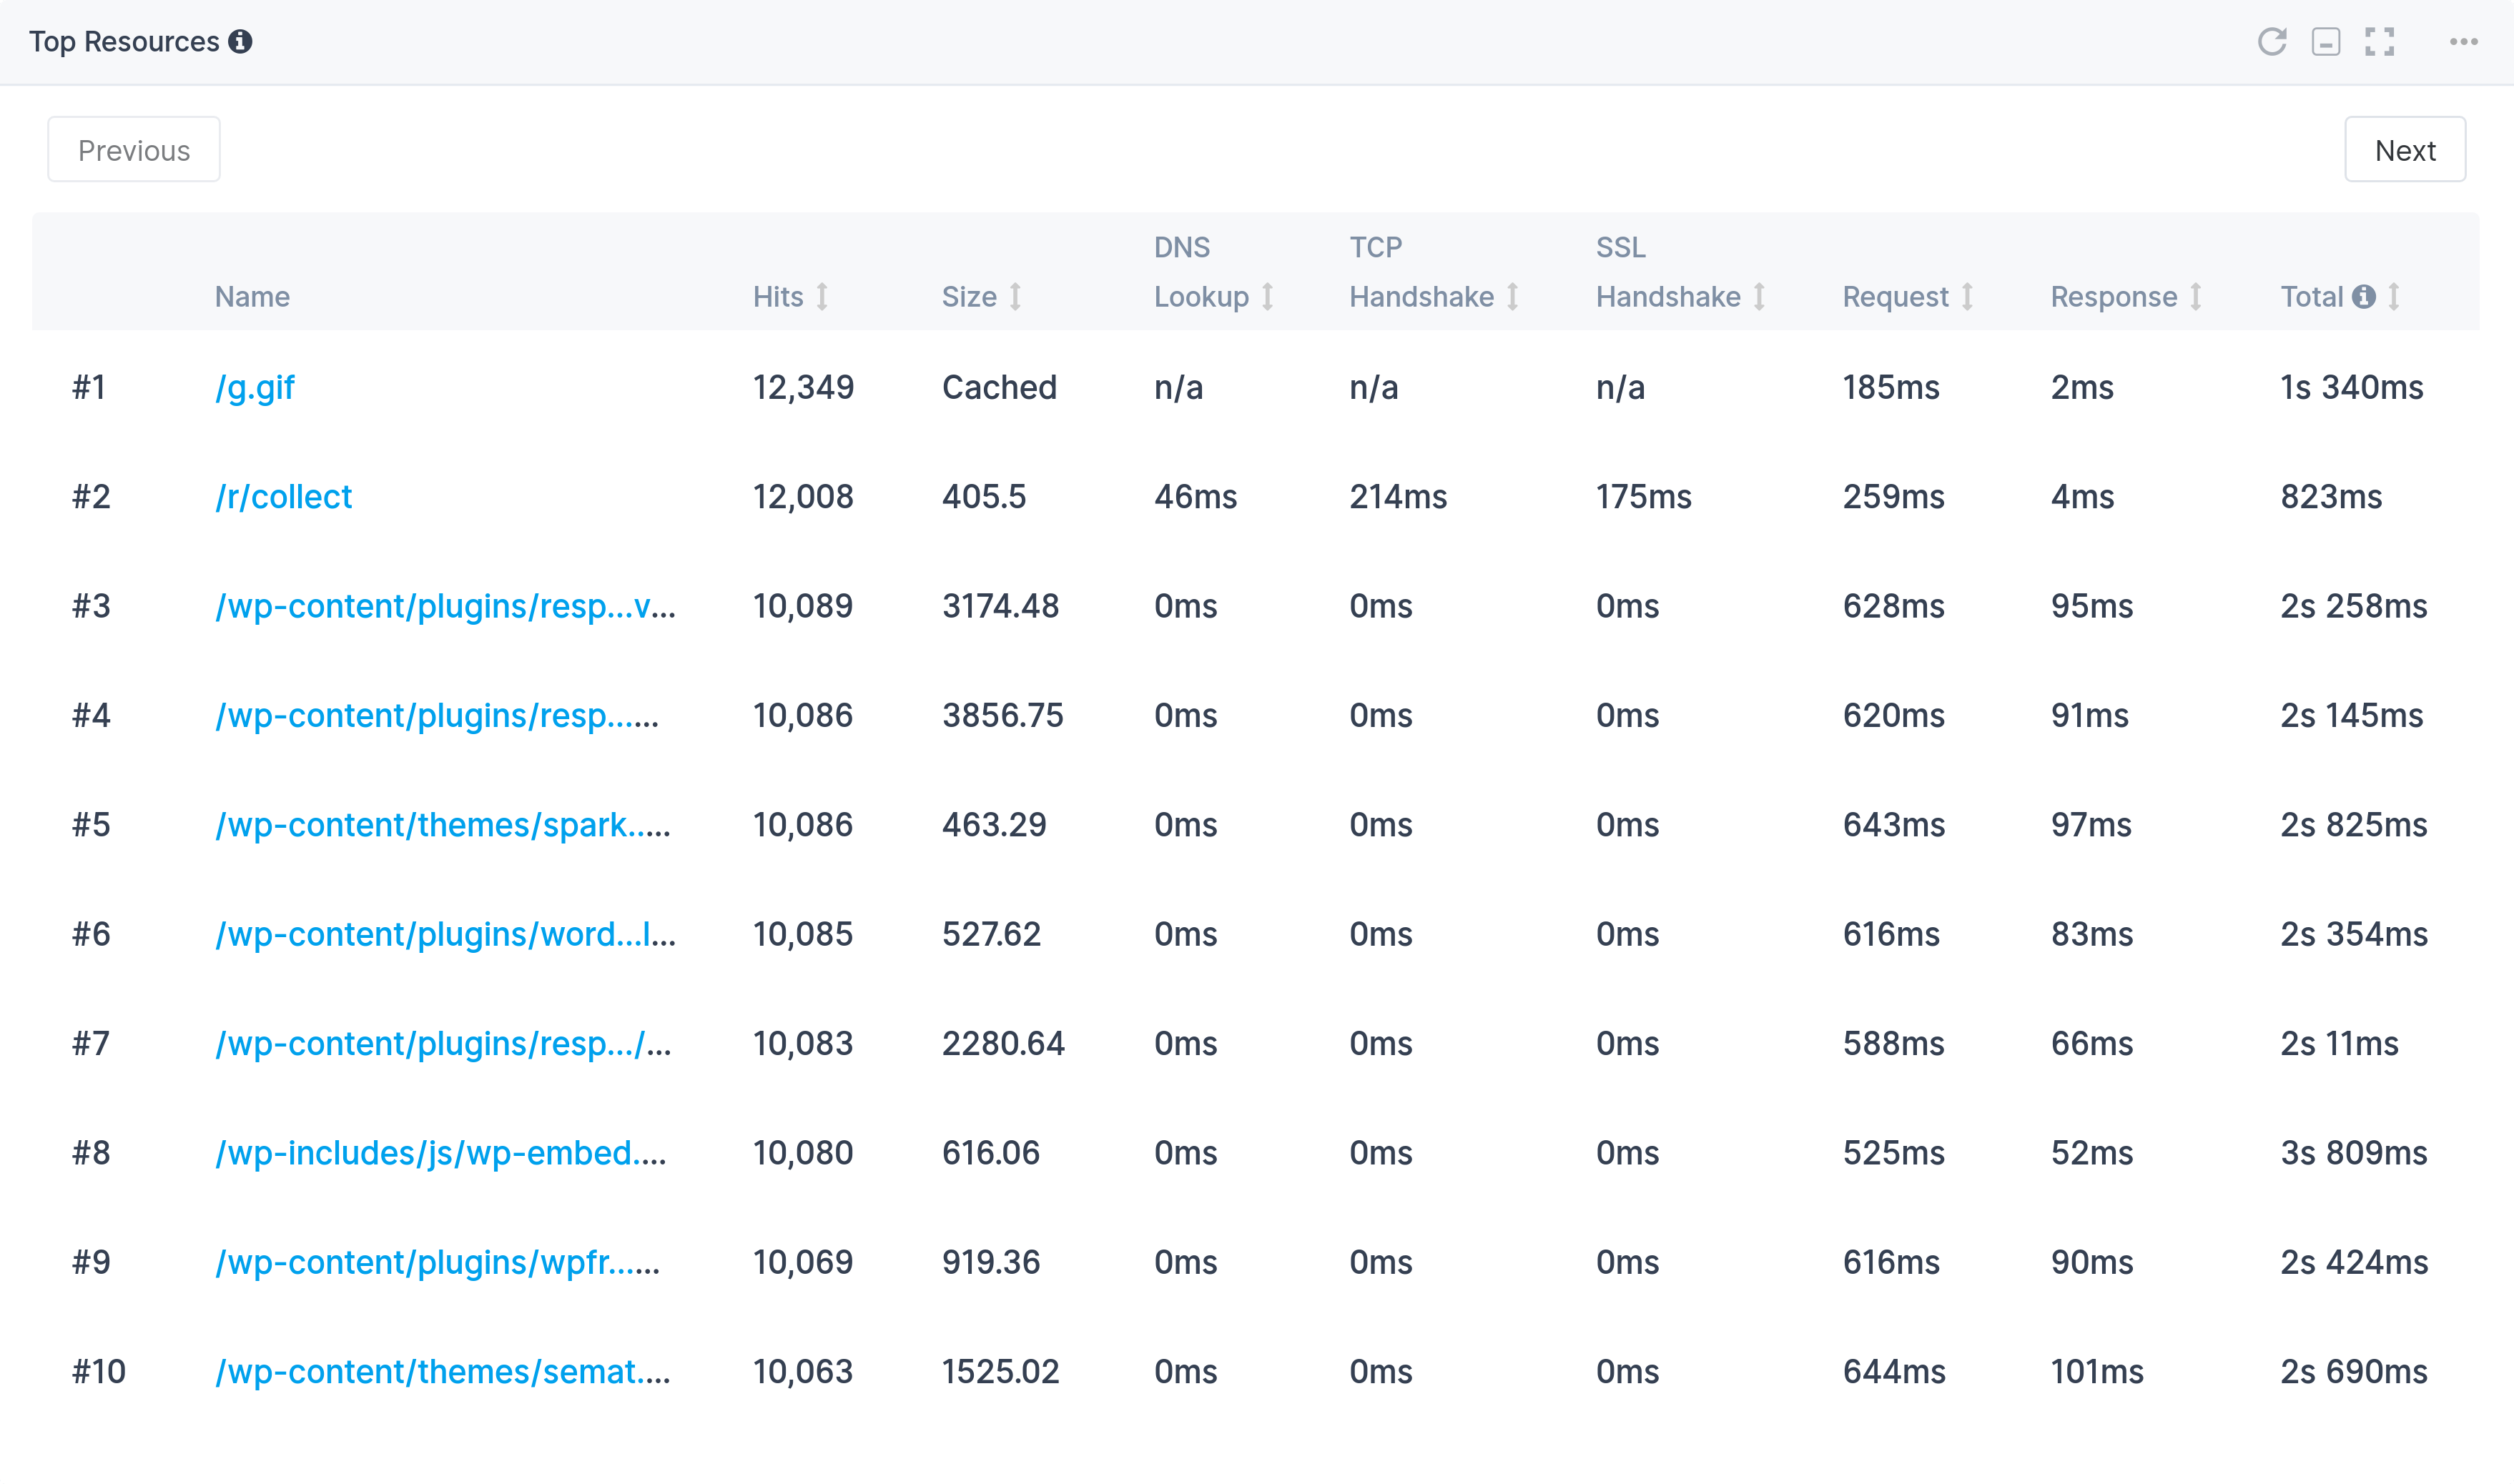
Task: Click the Top Resources info icon
Action: pos(240,41)
